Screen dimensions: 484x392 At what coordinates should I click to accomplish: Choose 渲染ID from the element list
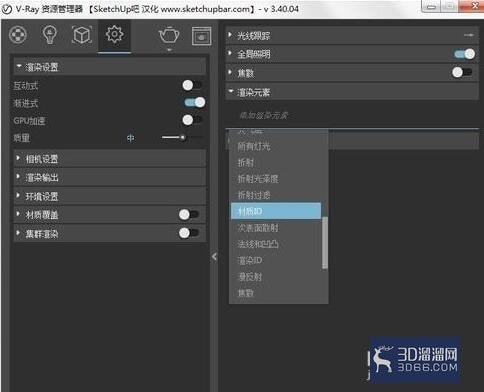coord(276,260)
